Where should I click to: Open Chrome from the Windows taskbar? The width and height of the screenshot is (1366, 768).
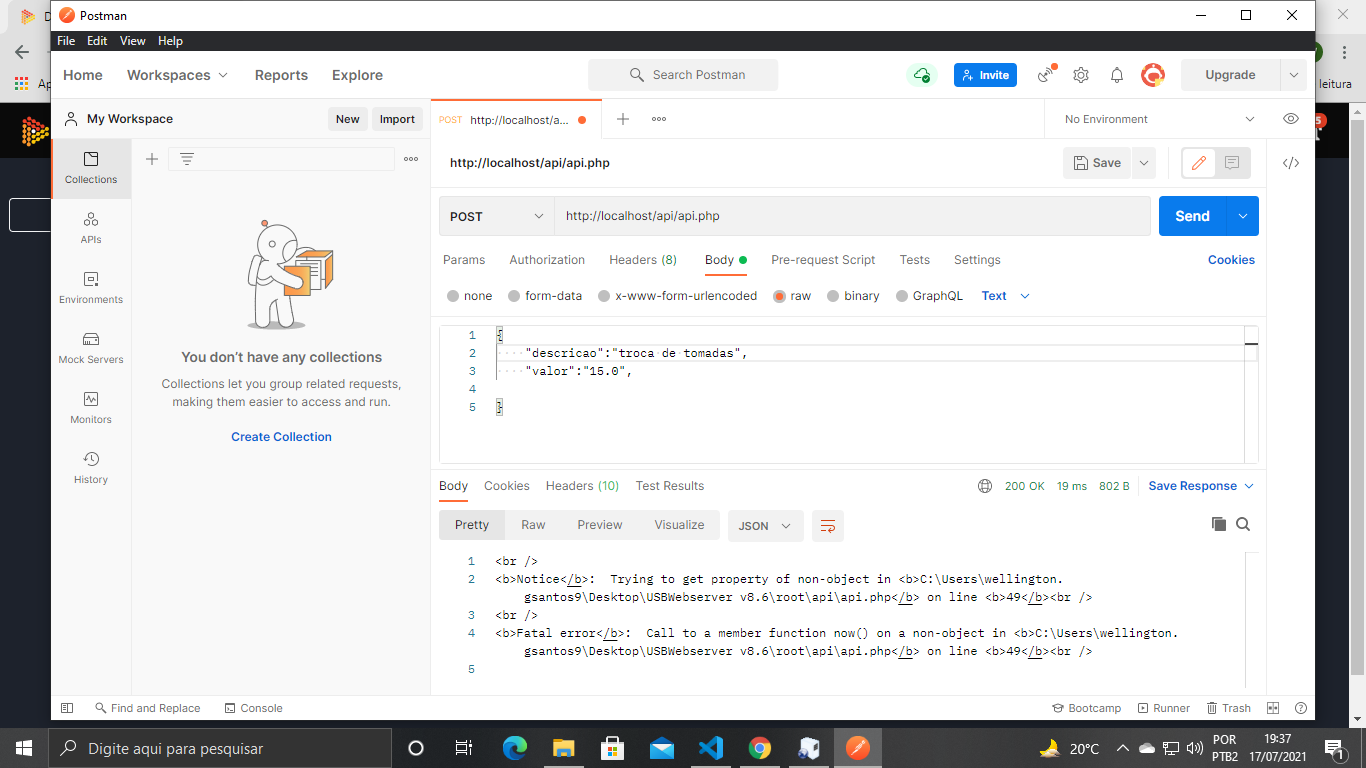click(760, 748)
